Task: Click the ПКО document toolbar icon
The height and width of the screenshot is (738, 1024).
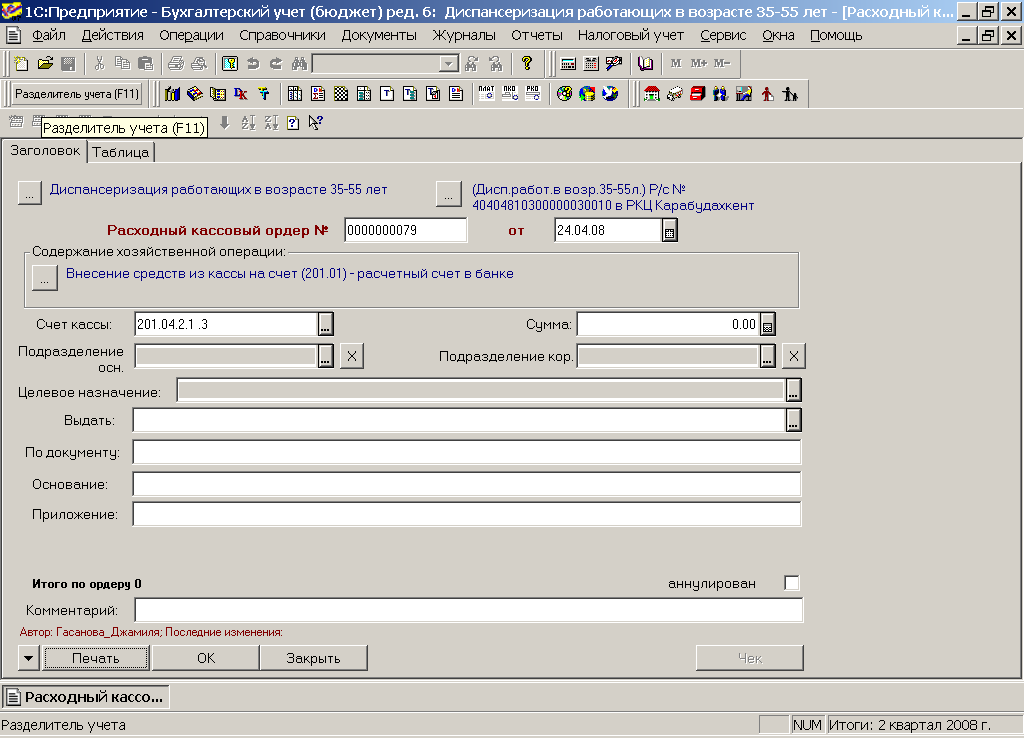Action: pos(510,94)
